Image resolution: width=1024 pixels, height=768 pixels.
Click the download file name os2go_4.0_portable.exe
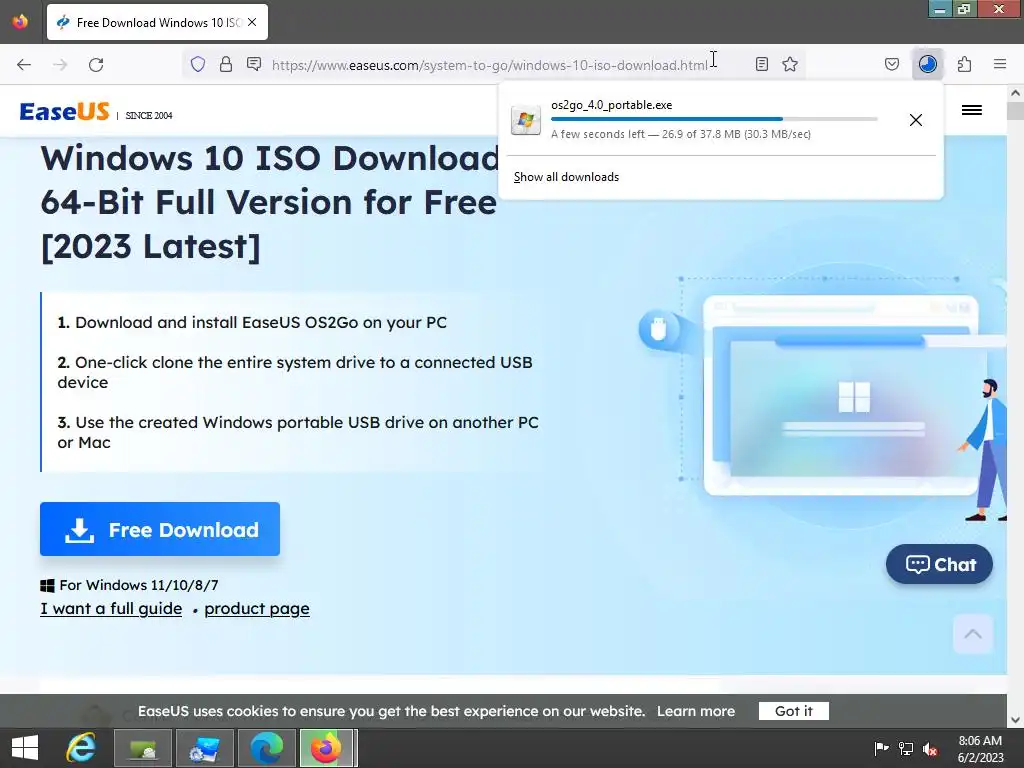(611, 104)
